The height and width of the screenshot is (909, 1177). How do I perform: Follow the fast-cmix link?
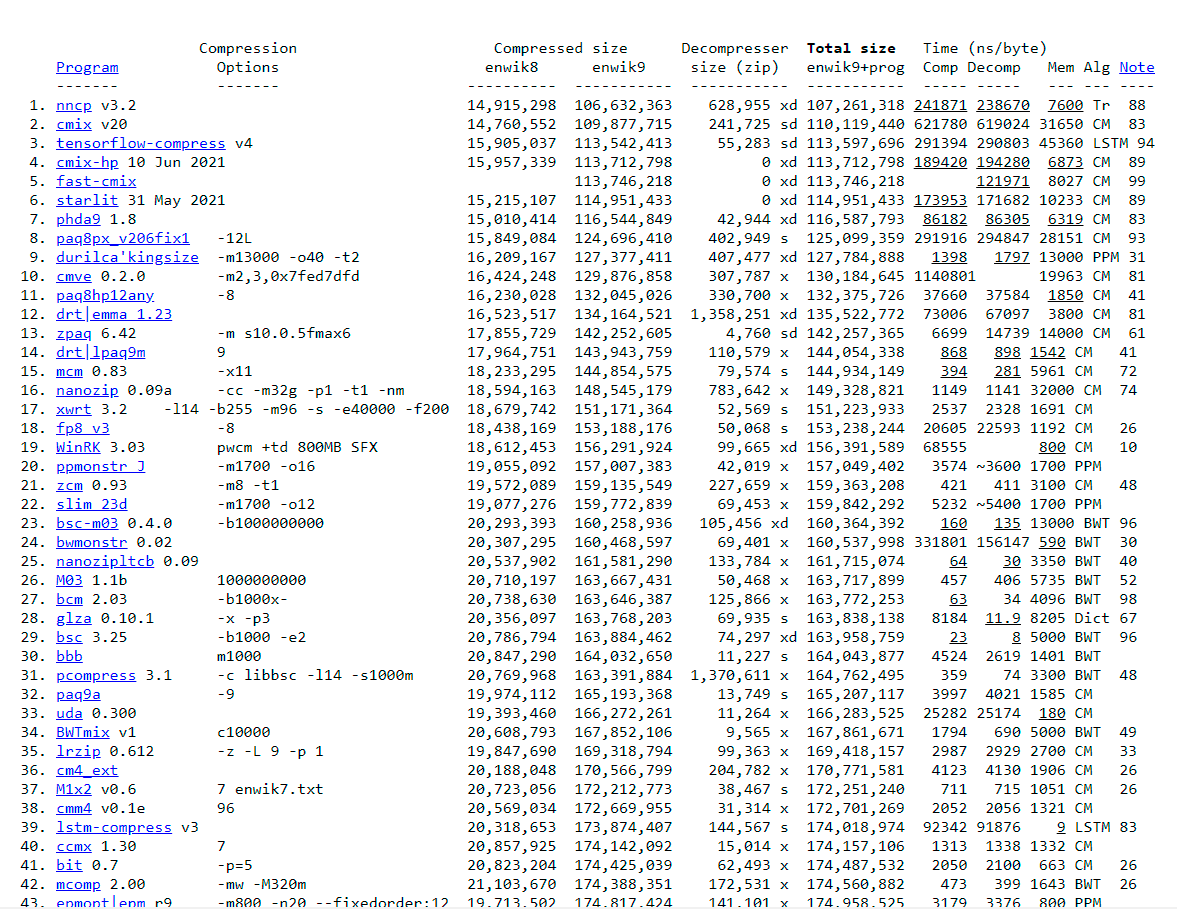(x=96, y=181)
